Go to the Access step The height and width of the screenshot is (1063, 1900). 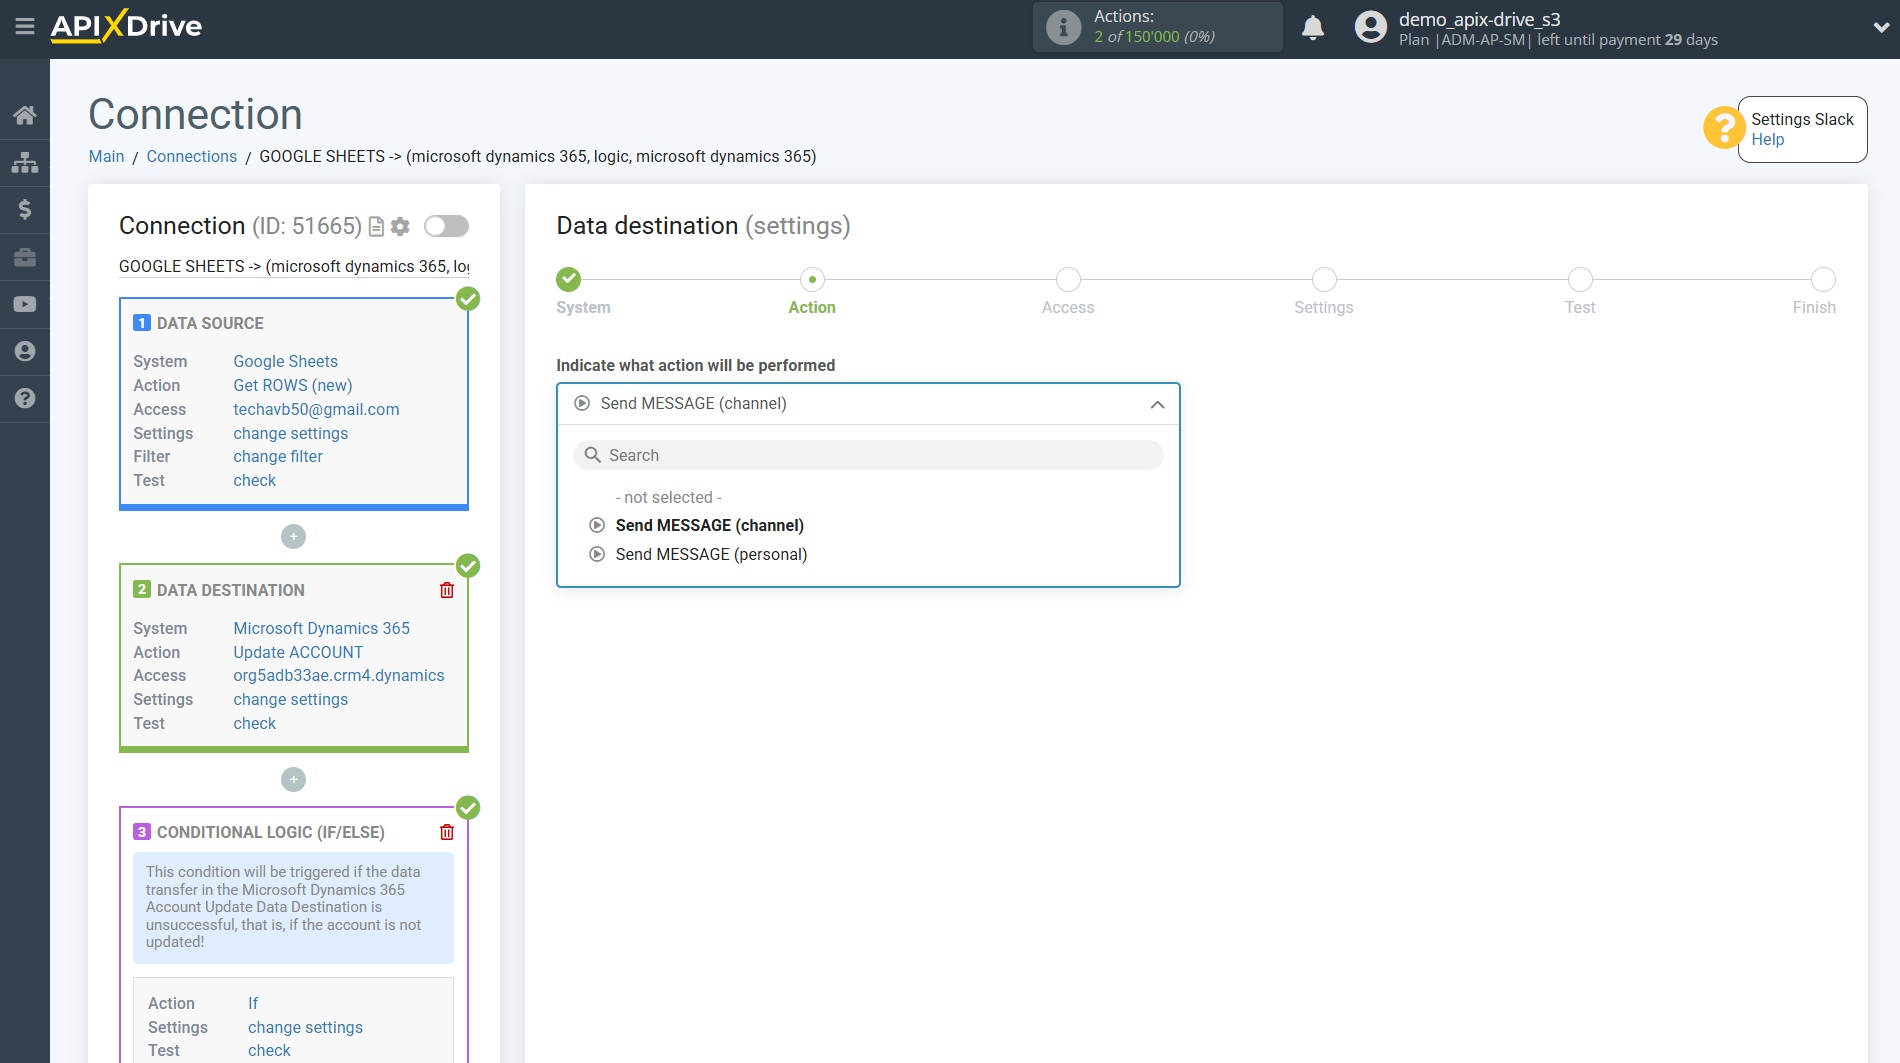pos(1068,279)
